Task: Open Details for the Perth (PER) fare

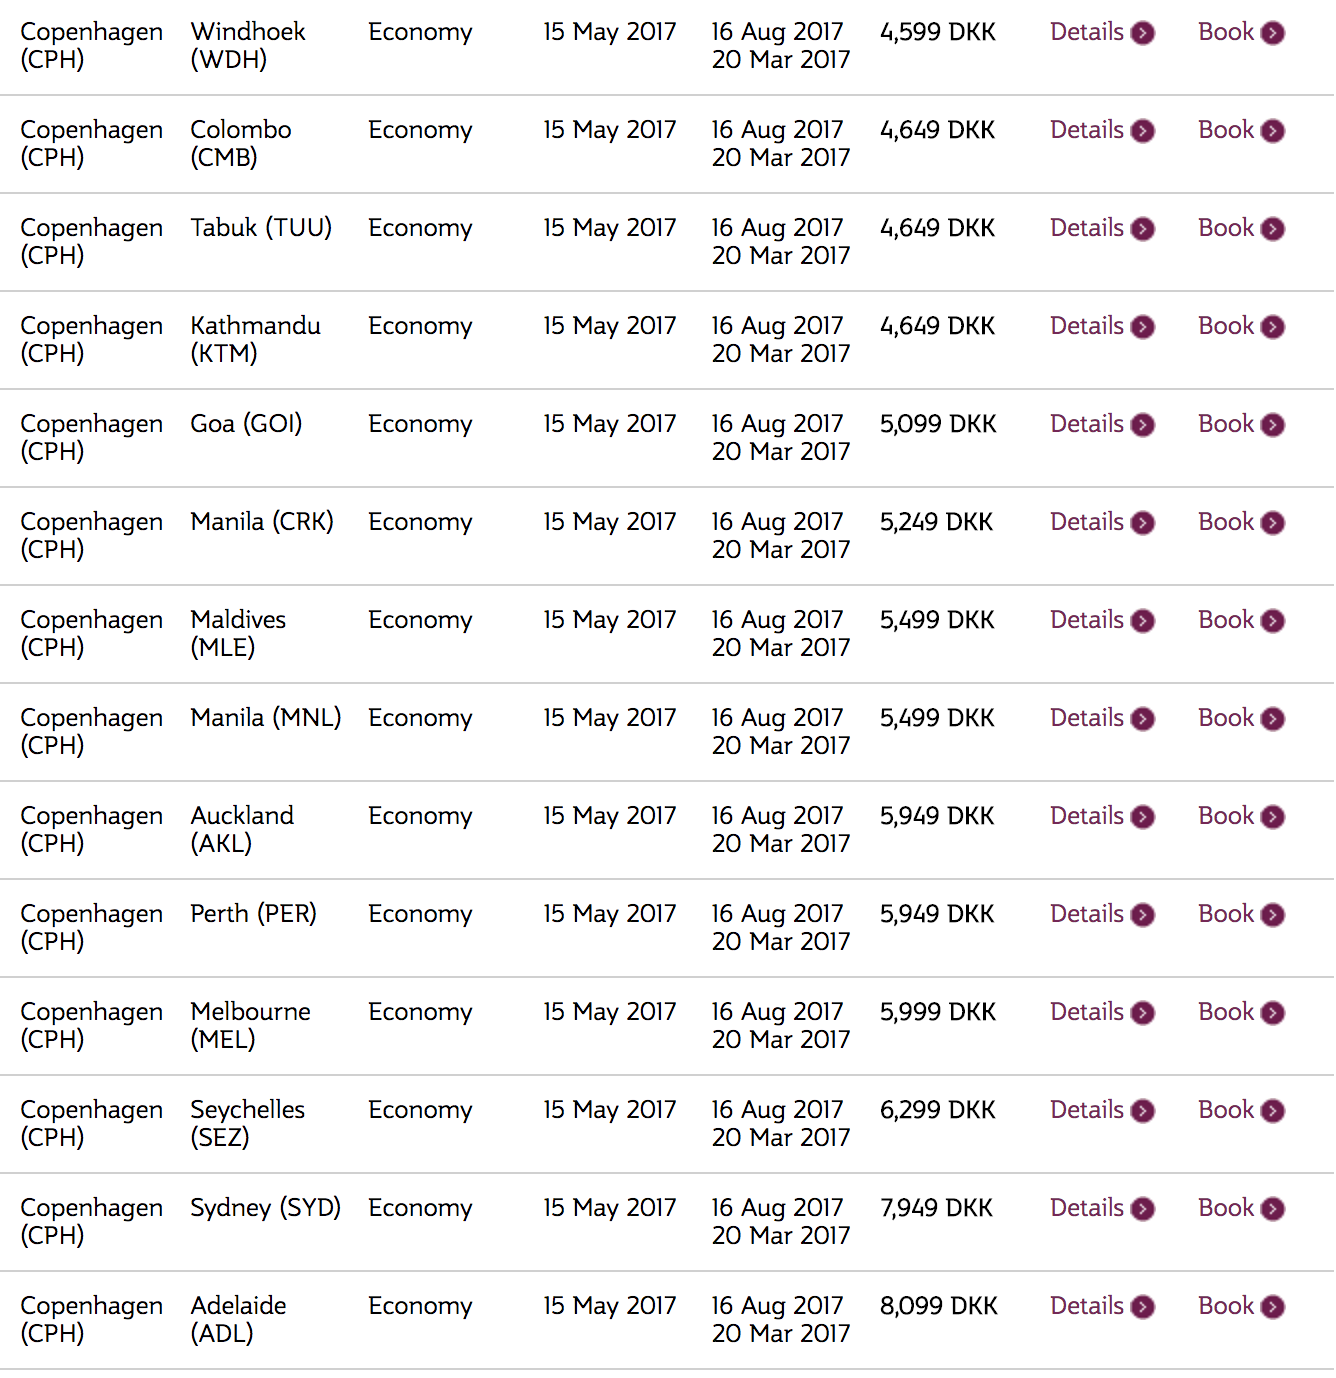Action: click(x=1087, y=914)
